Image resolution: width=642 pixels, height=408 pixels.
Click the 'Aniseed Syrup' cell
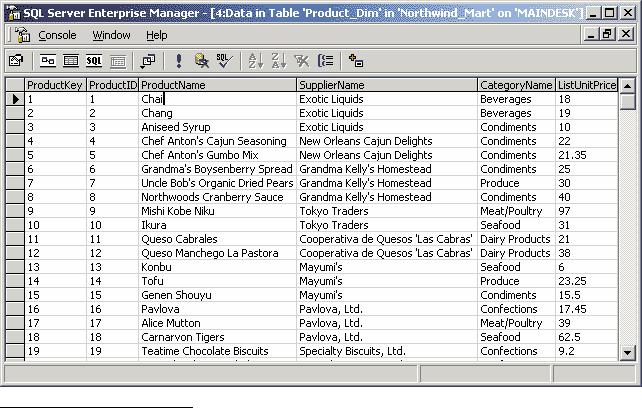pyautogui.click(x=217, y=127)
